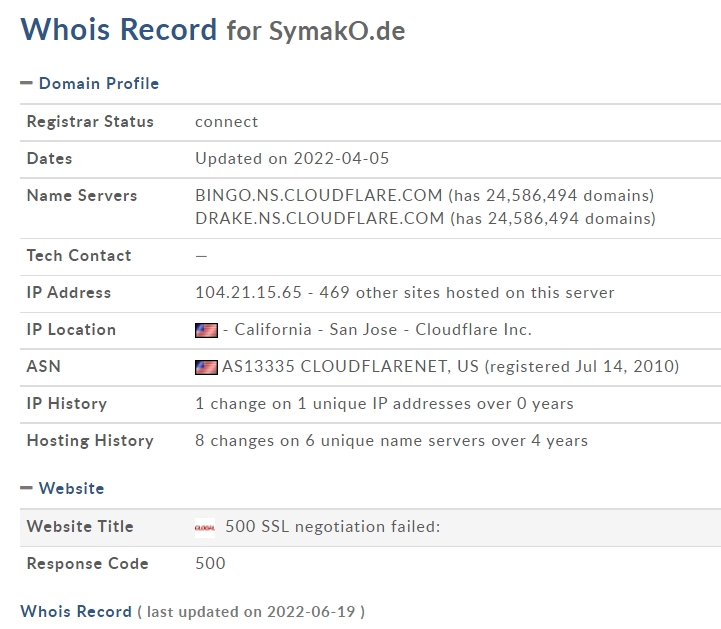This screenshot has height=629, width=721.
Task: Click the US flag in IP Location row
Action: coord(206,330)
